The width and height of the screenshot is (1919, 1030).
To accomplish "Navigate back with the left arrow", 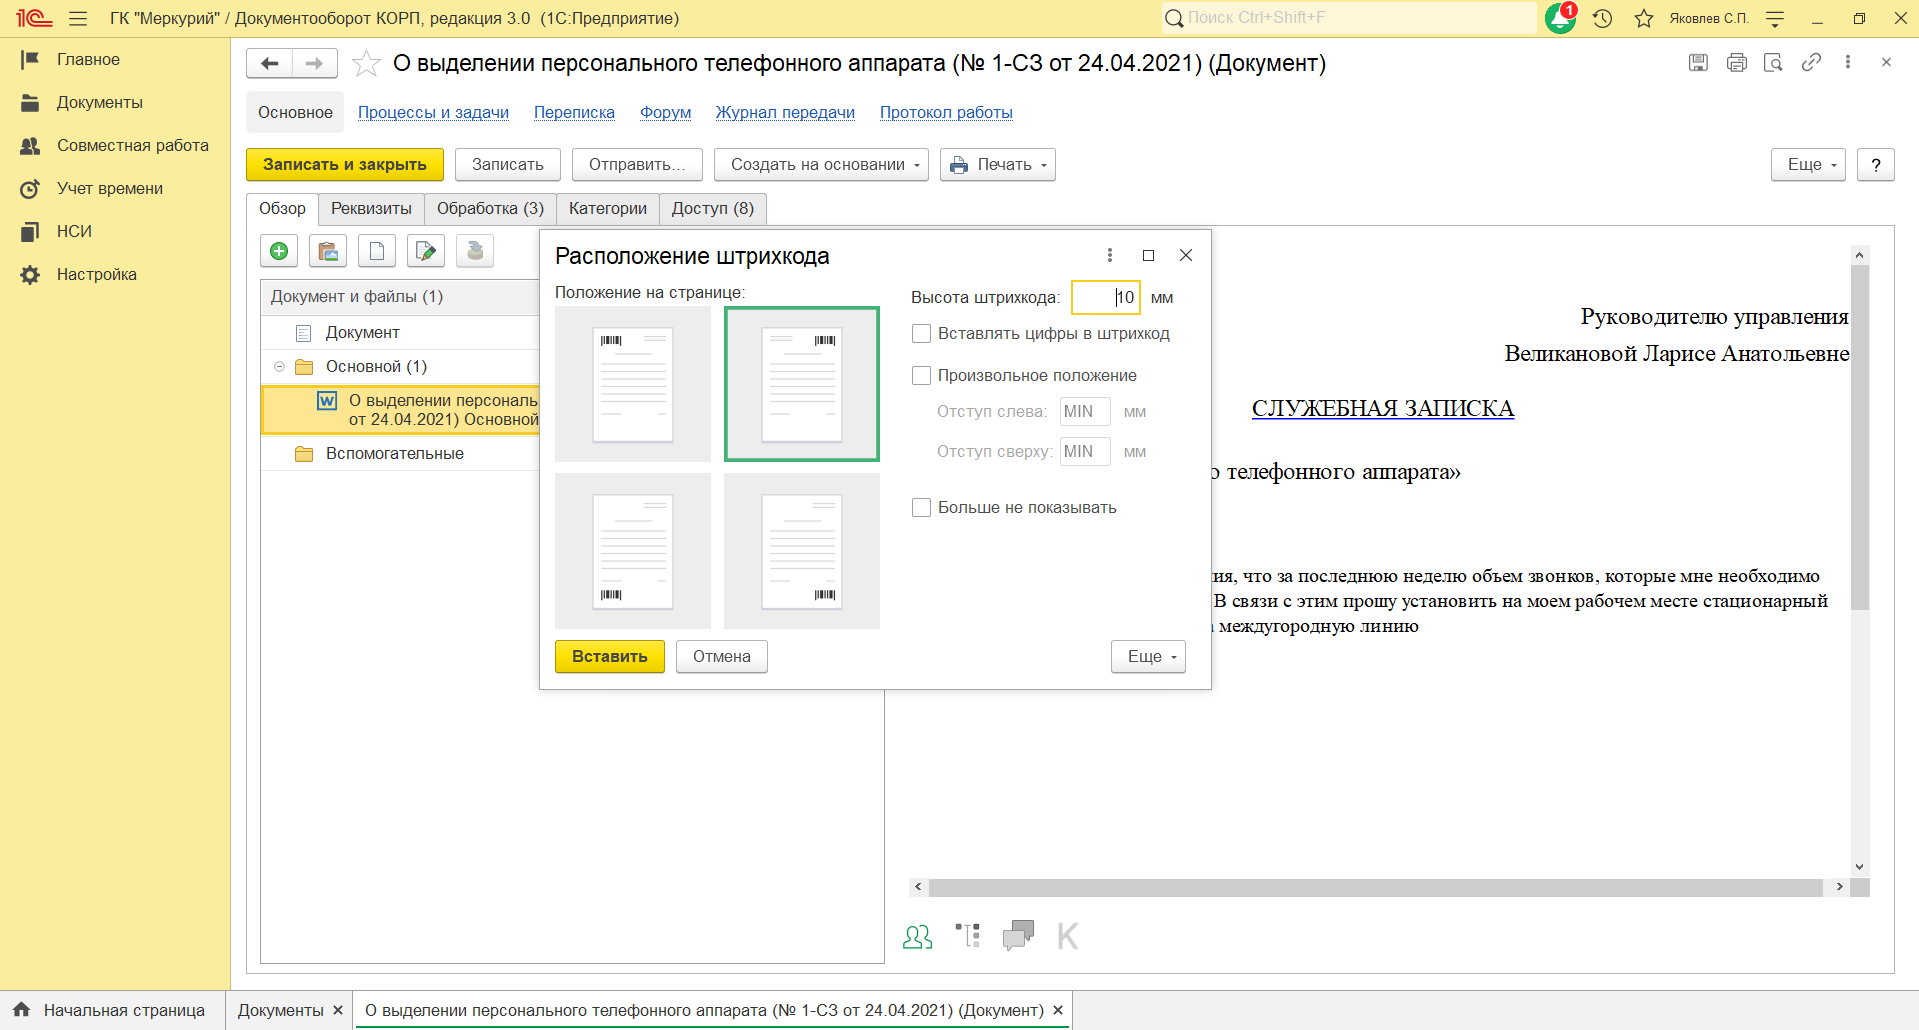I will pyautogui.click(x=269, y=63).
